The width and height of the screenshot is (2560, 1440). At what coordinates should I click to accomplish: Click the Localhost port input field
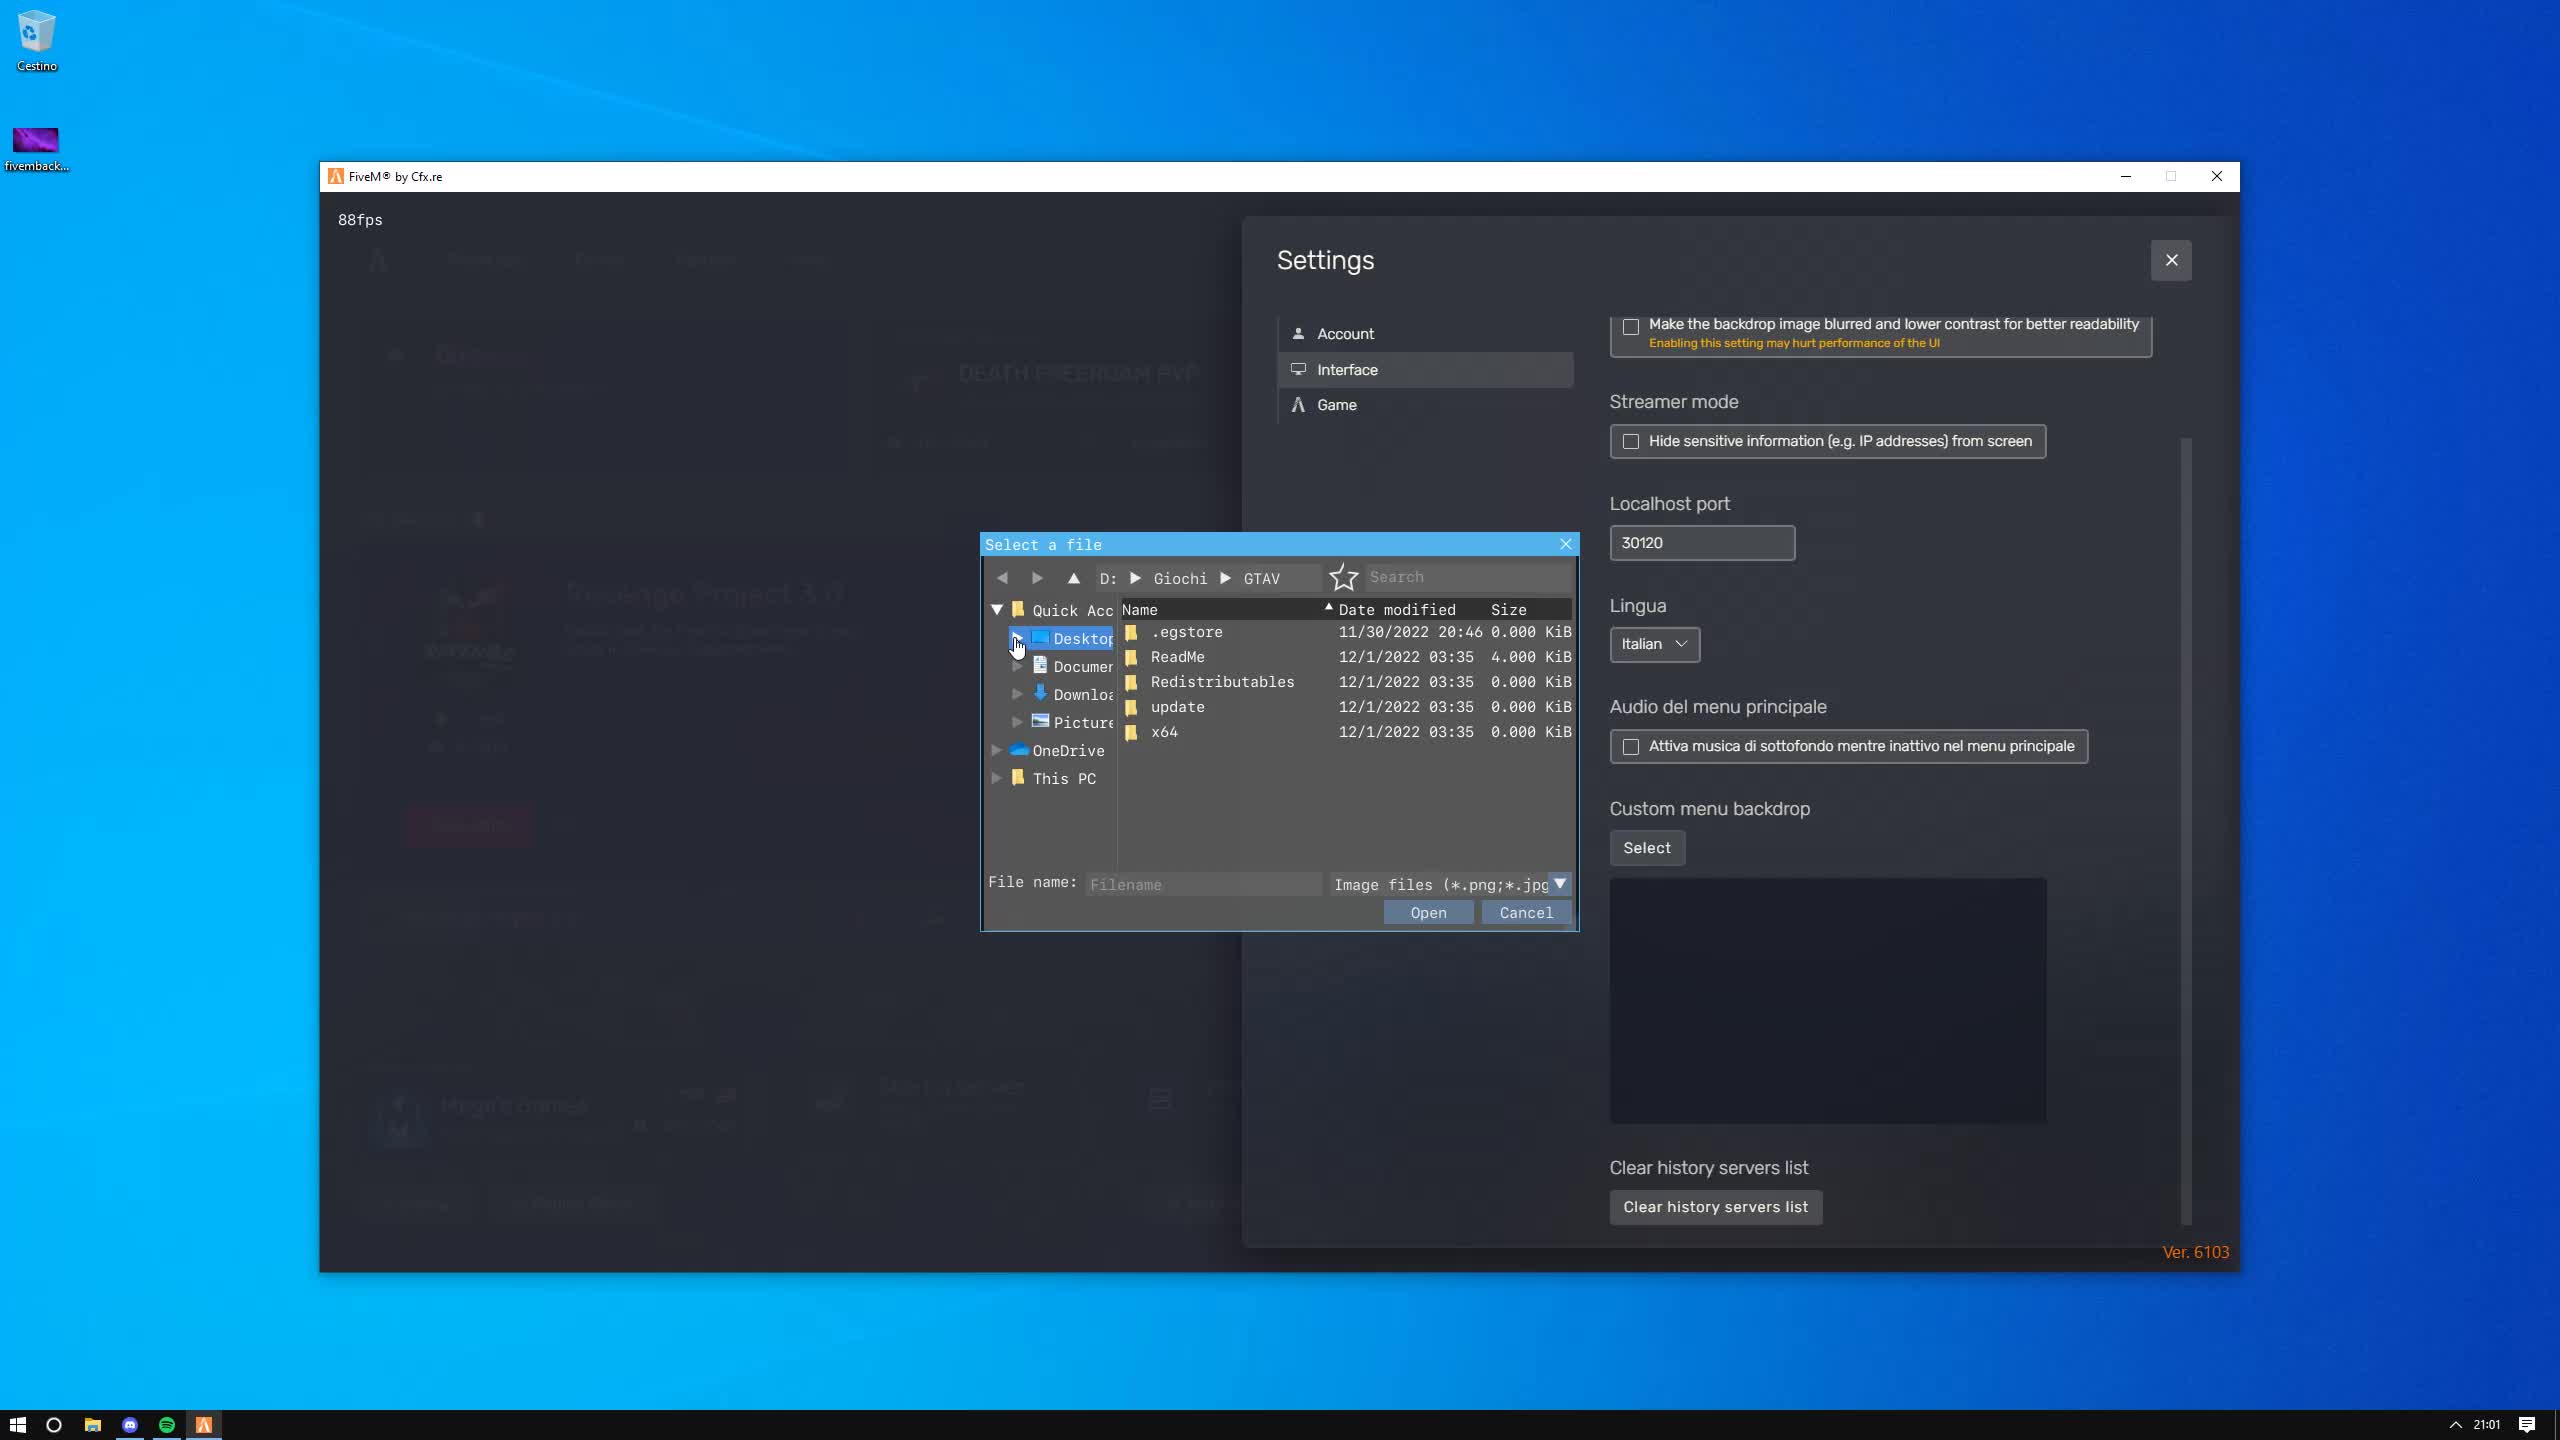tap(1701, 542)
